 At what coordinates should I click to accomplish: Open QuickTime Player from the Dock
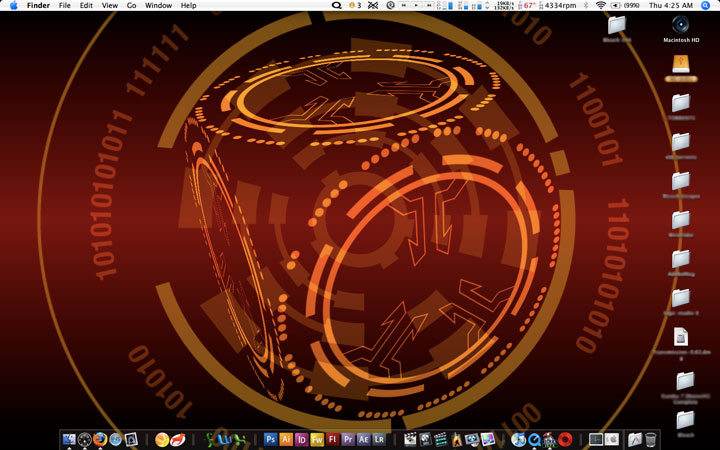[x=534, y=439]
